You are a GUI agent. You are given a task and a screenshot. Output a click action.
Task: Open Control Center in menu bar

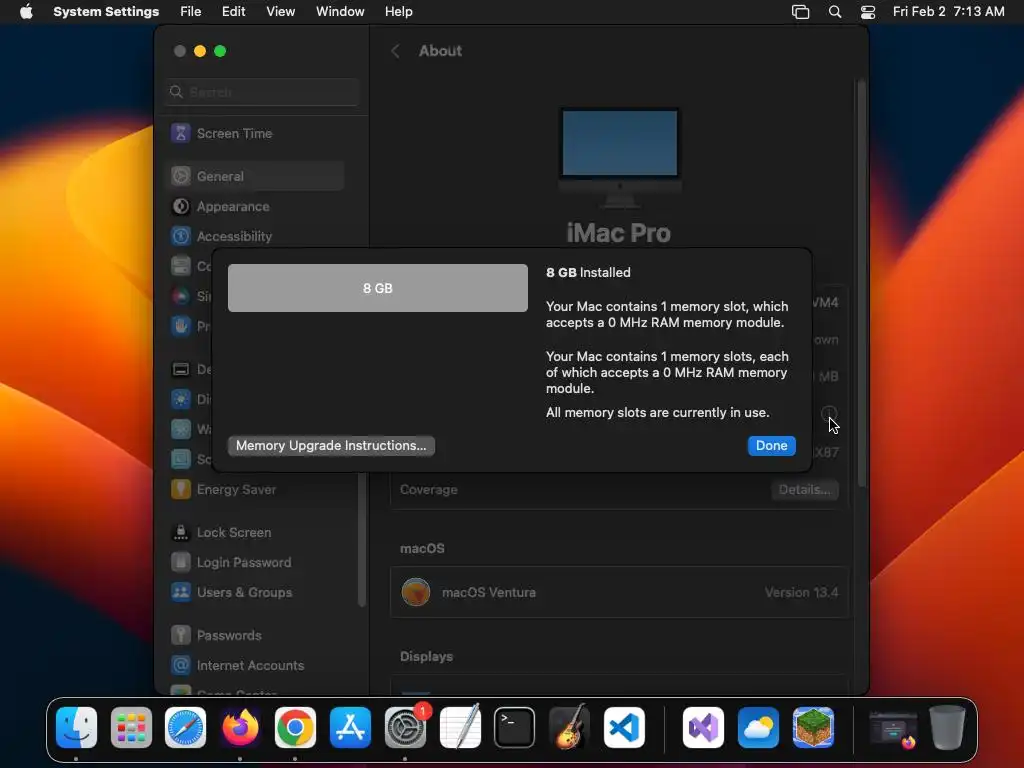(x=868, y=12)
